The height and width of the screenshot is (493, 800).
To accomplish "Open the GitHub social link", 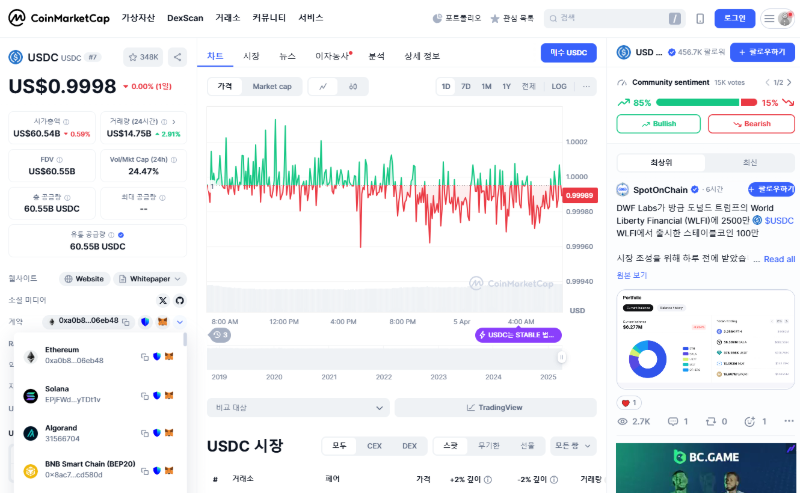I will pos(180,300).
